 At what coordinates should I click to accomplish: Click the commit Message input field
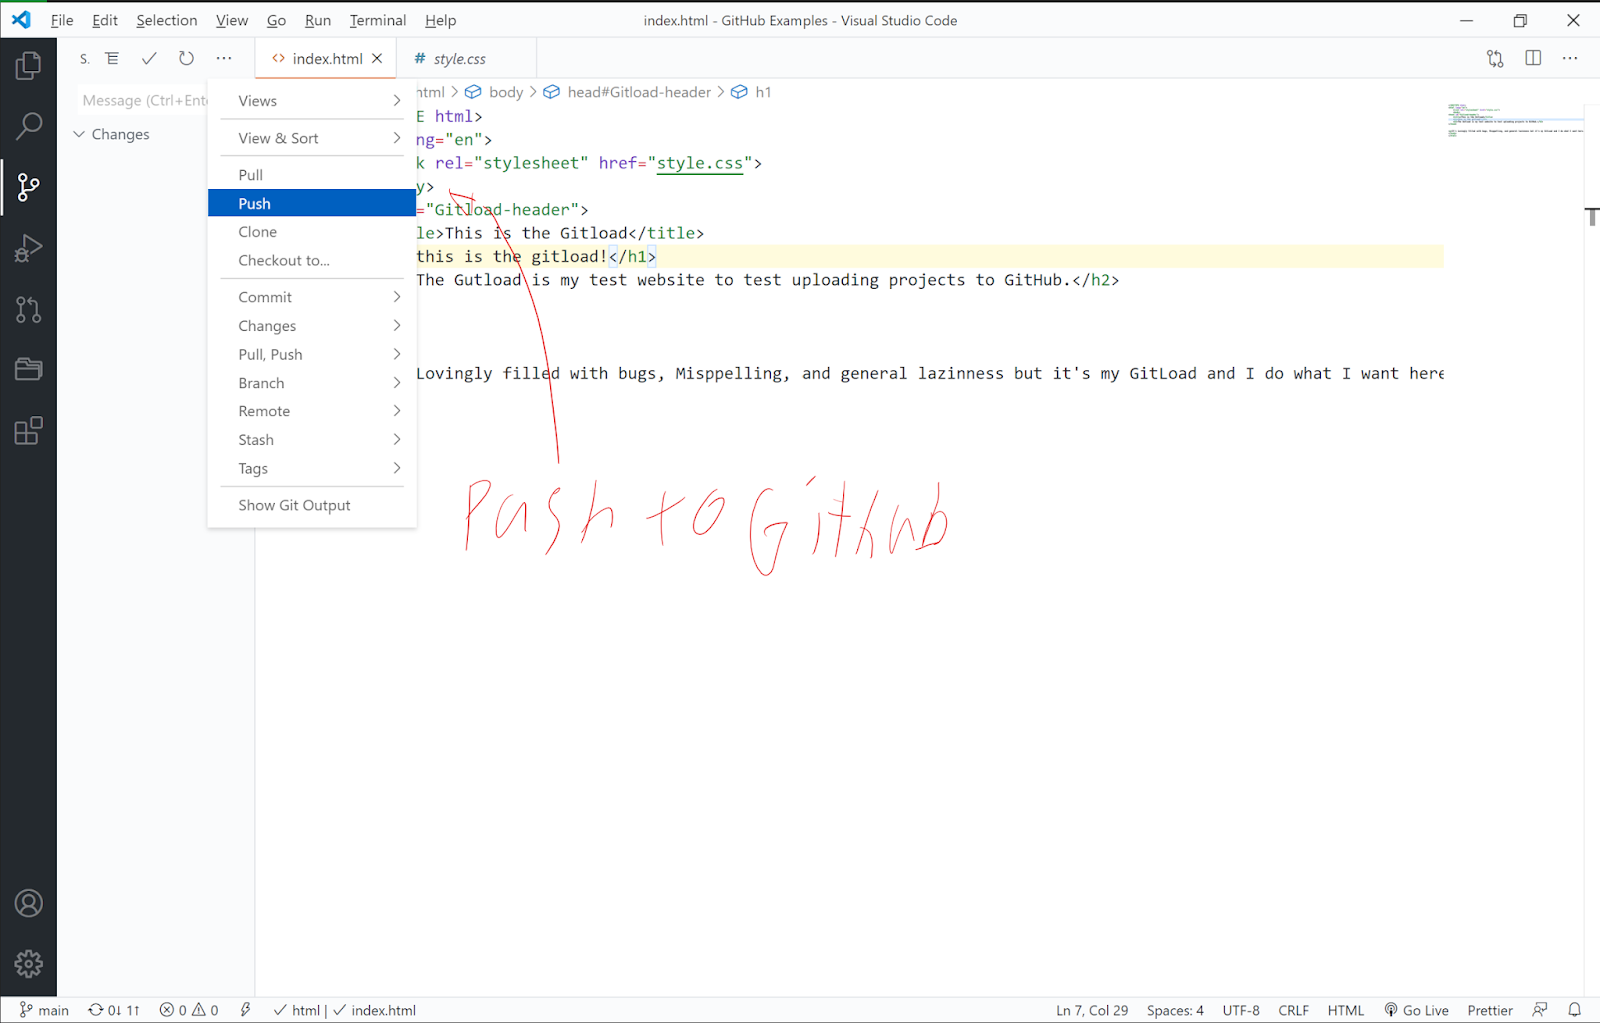pyautogui.click(x=142, y=100)
